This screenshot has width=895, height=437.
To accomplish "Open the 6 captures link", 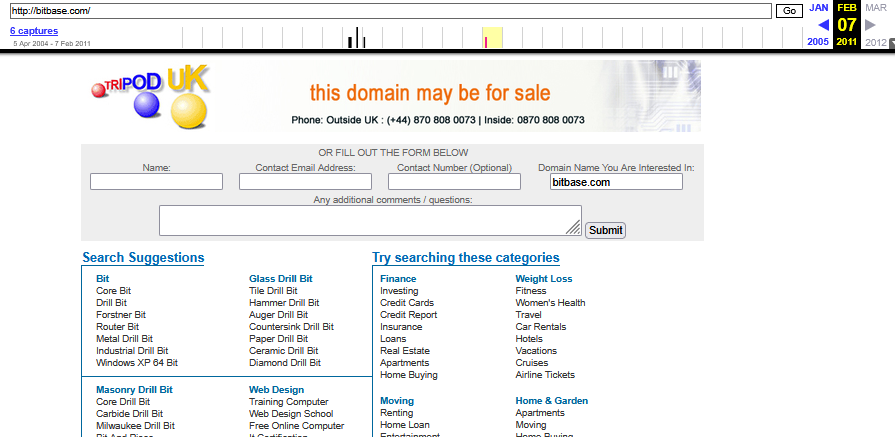I will click(34, 31).
